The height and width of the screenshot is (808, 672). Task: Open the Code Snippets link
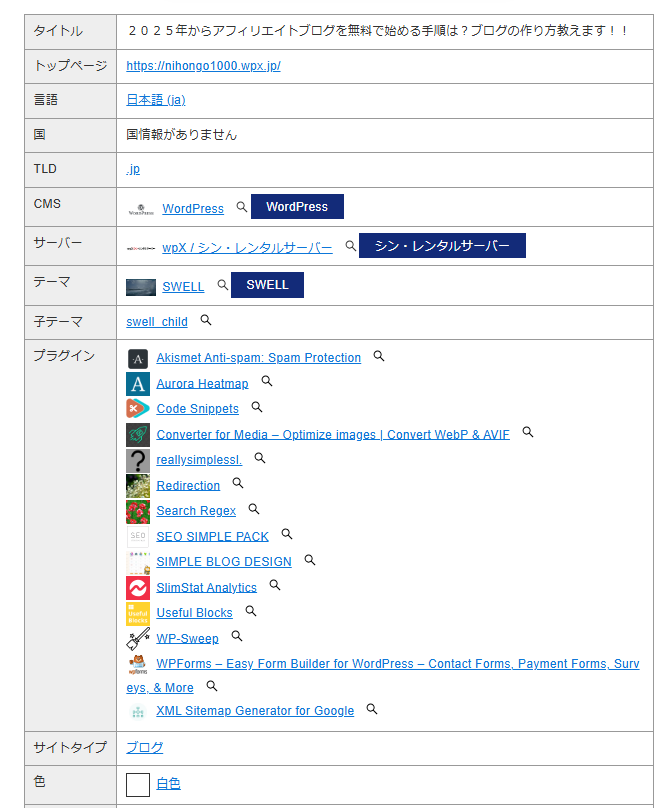(198, 409)
